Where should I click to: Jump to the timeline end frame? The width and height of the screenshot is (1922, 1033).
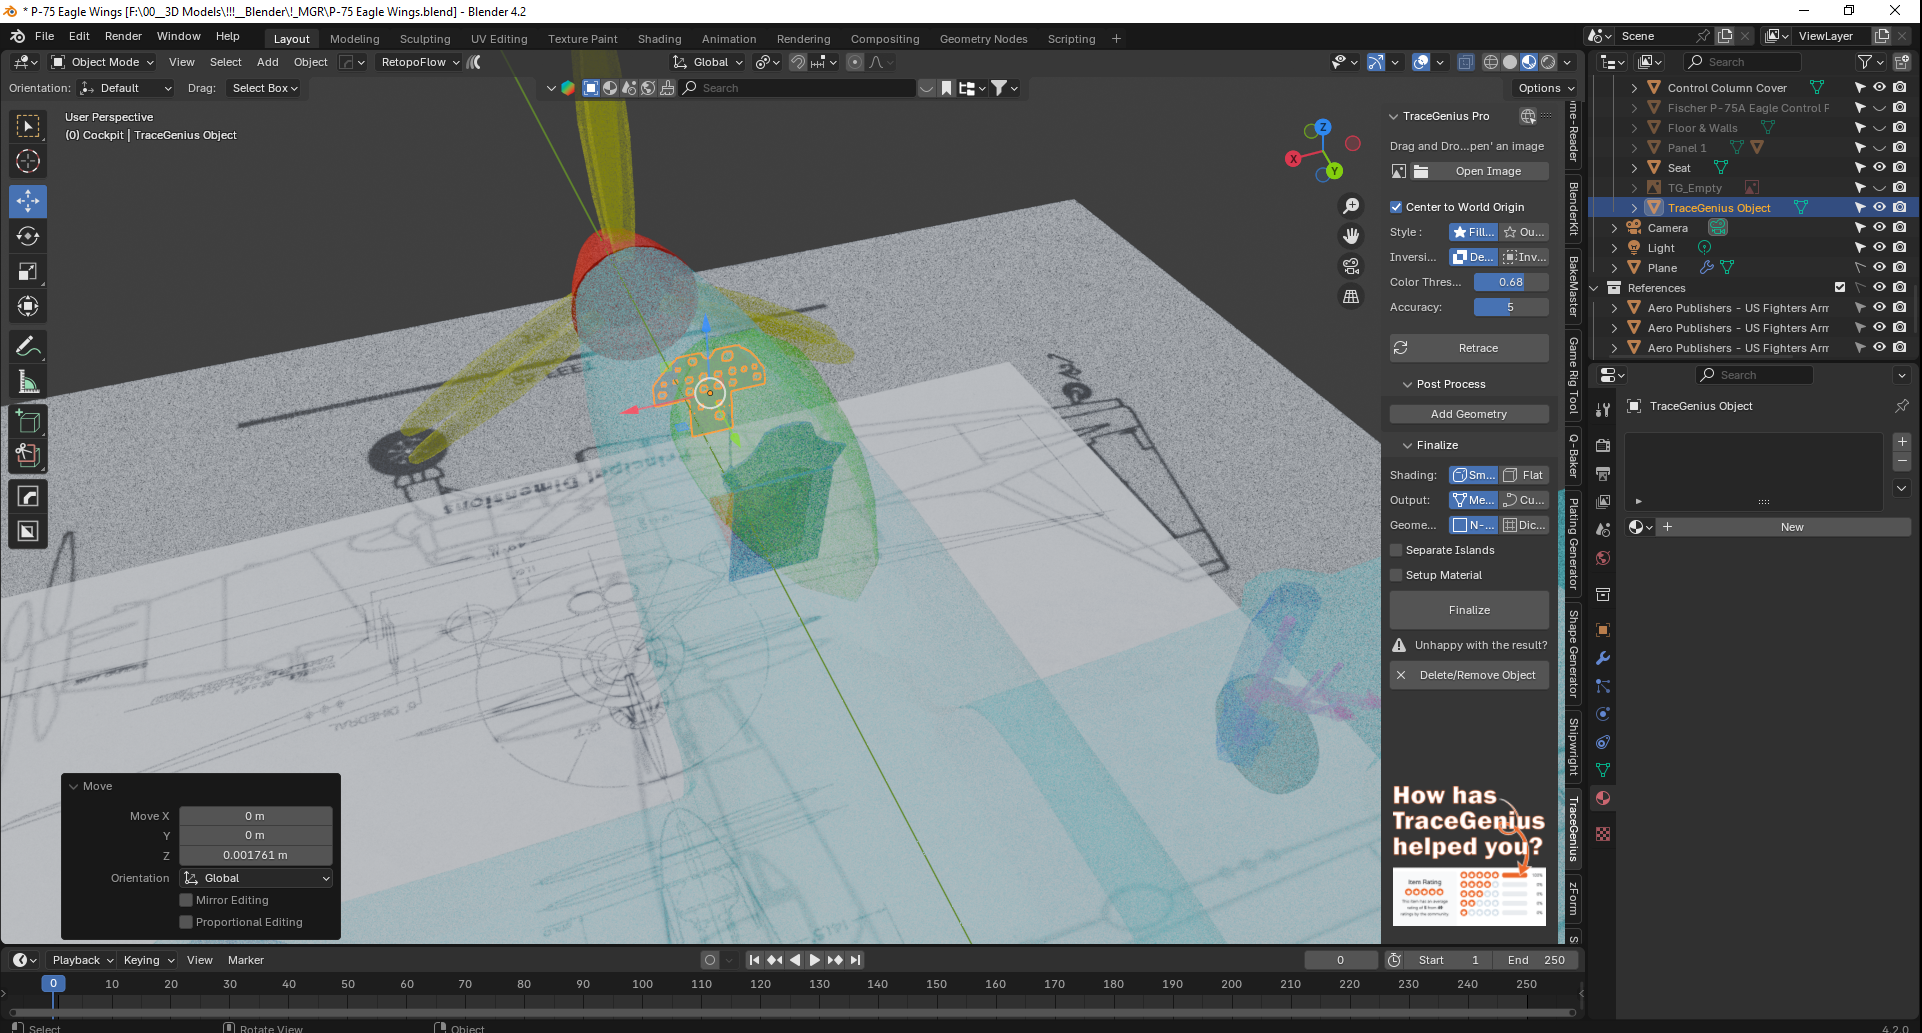(855, 960)
